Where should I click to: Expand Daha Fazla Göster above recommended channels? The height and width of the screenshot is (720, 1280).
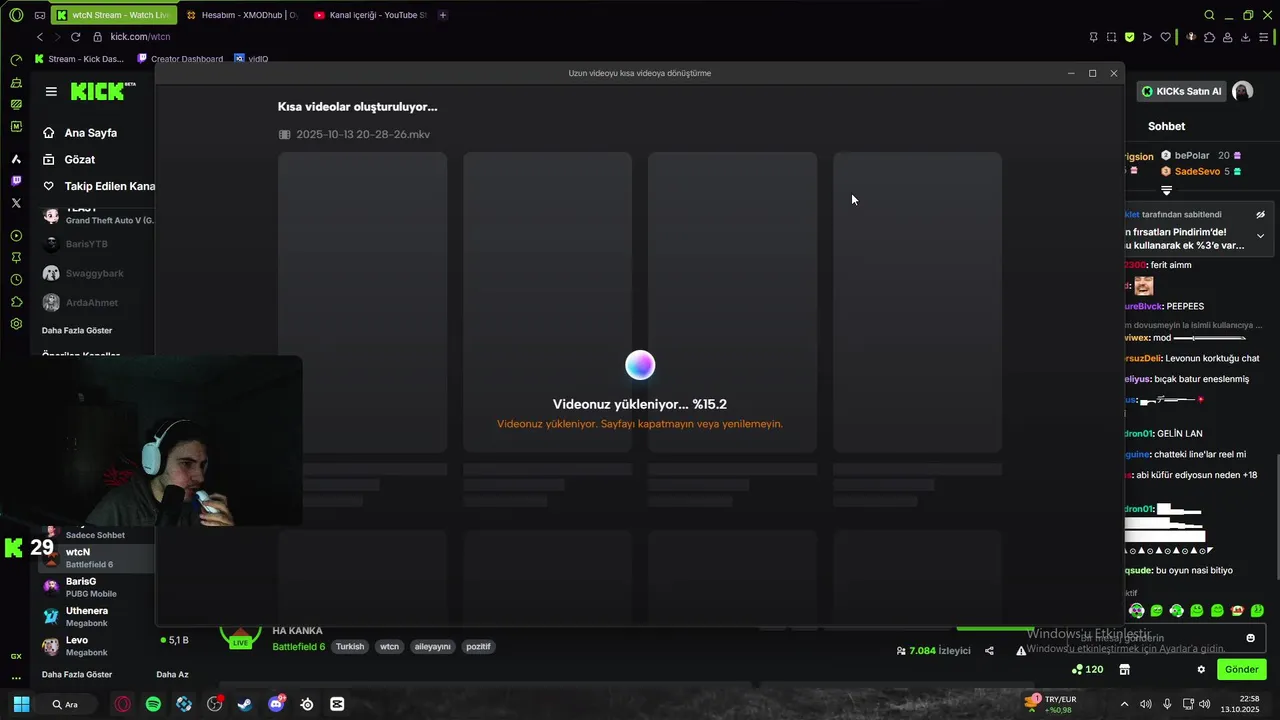(x=77, y=330)
